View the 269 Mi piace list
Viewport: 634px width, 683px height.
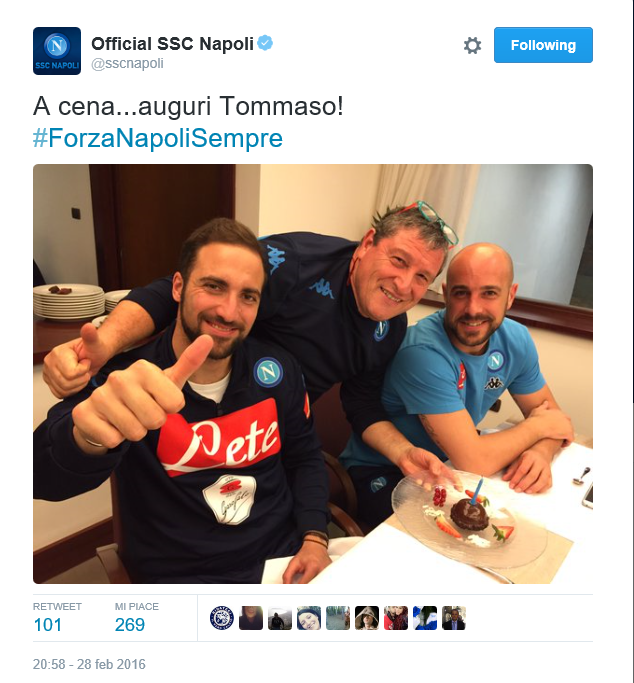click(x=137, y=618)
